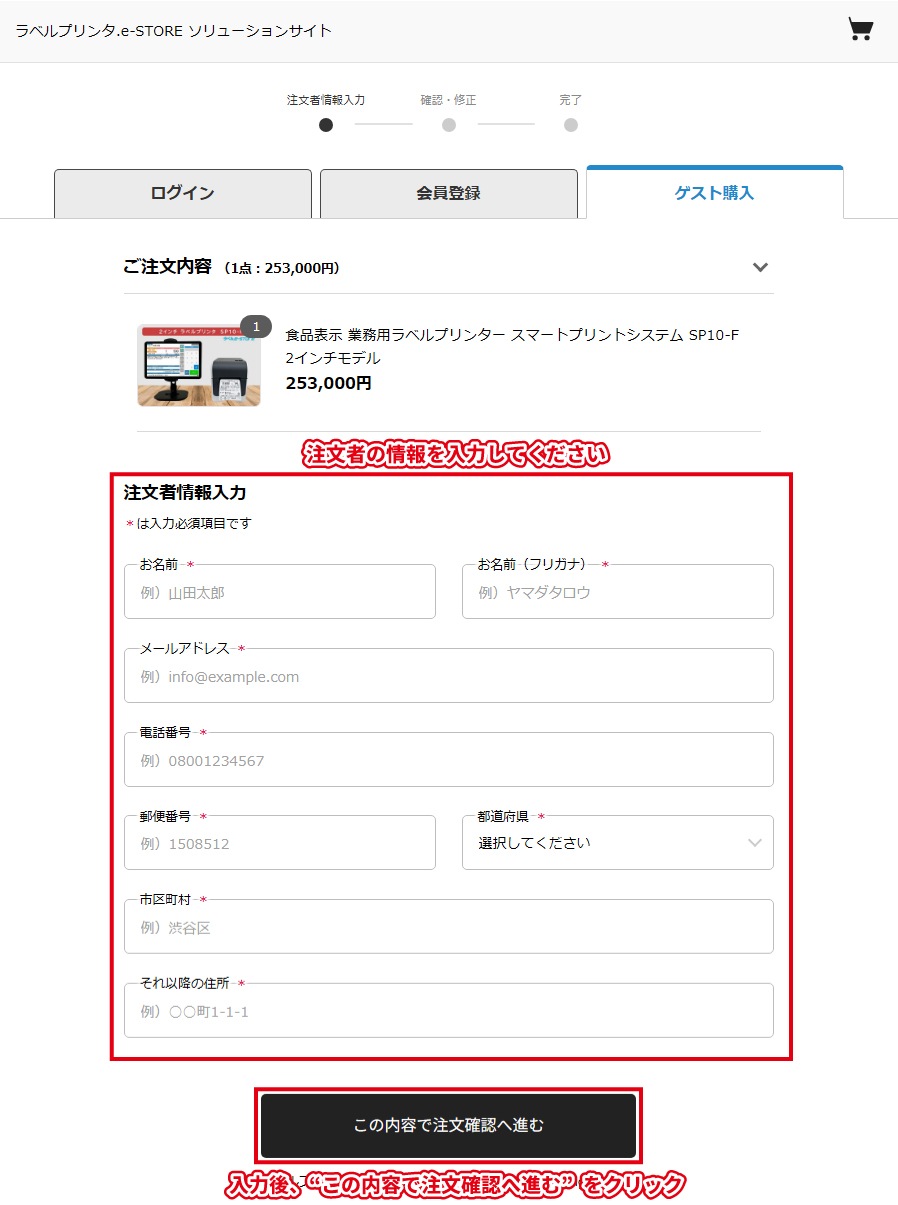Click the quantity badge 1 on product image

pos(256,327)
